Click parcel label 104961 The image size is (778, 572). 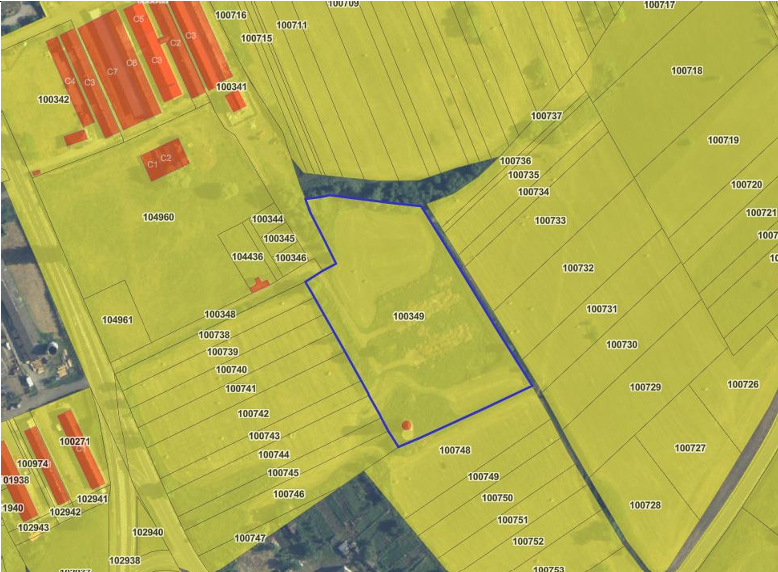(x=117, y=320)
